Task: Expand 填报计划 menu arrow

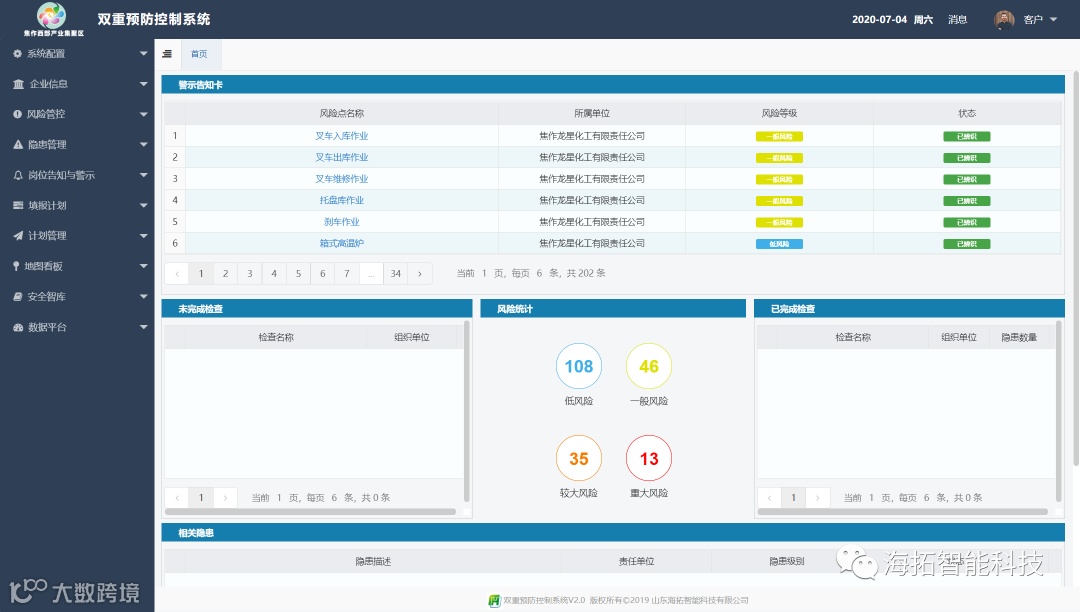Action: 143,205
